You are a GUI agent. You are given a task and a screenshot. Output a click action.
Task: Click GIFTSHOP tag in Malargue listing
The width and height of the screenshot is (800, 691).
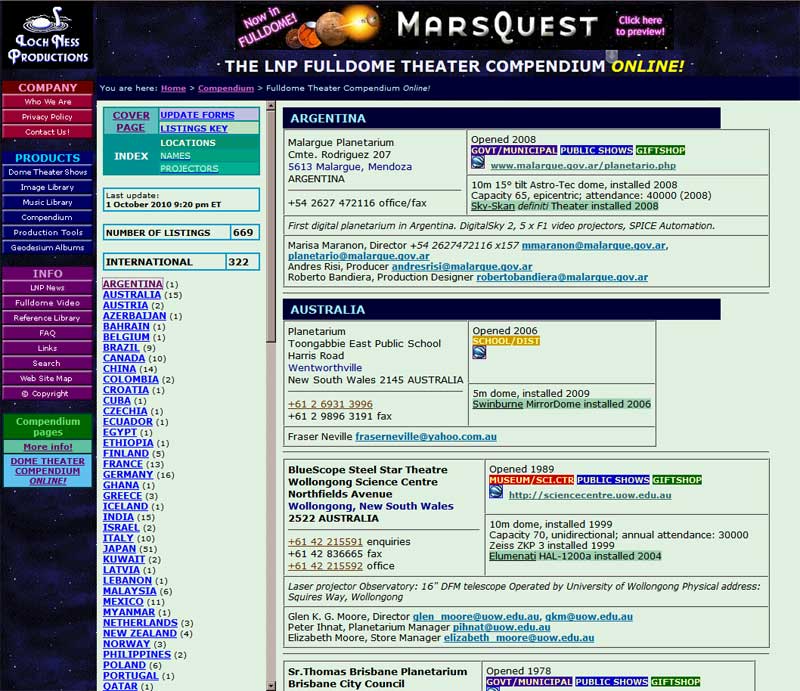click(660, 151)
